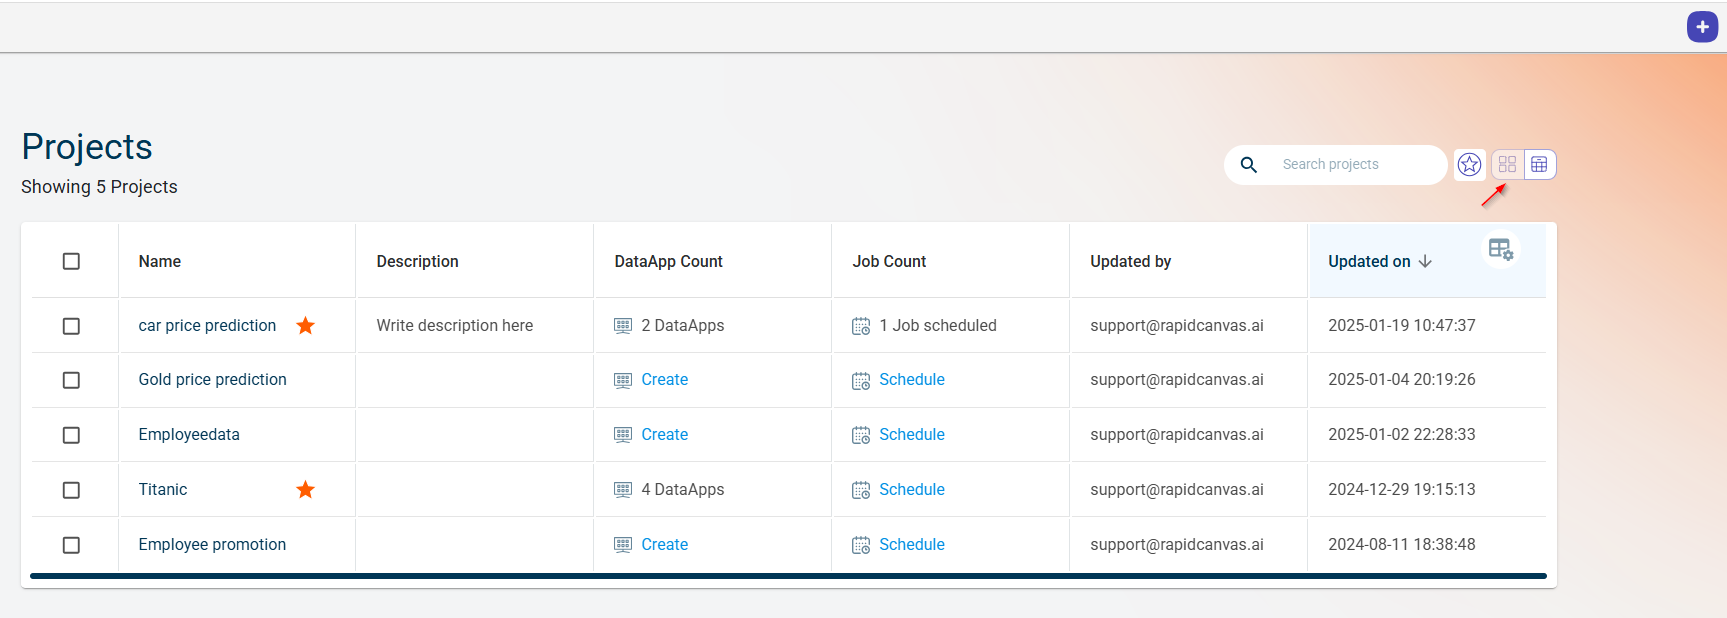Open the car price prediction project

pyautogui.click(x=207, y=326)
